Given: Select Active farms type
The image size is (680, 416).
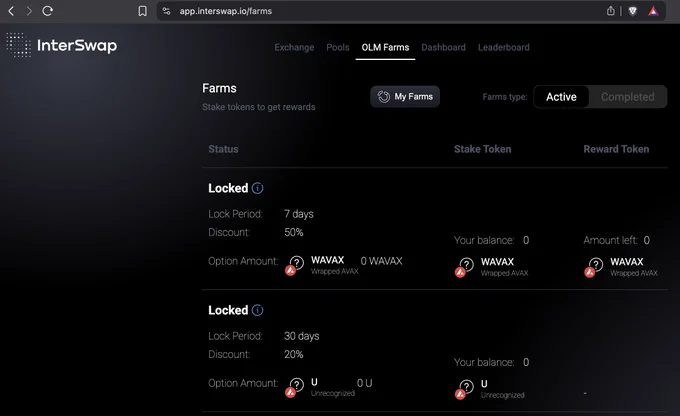Looking at the screenshot, I should 561,97.
